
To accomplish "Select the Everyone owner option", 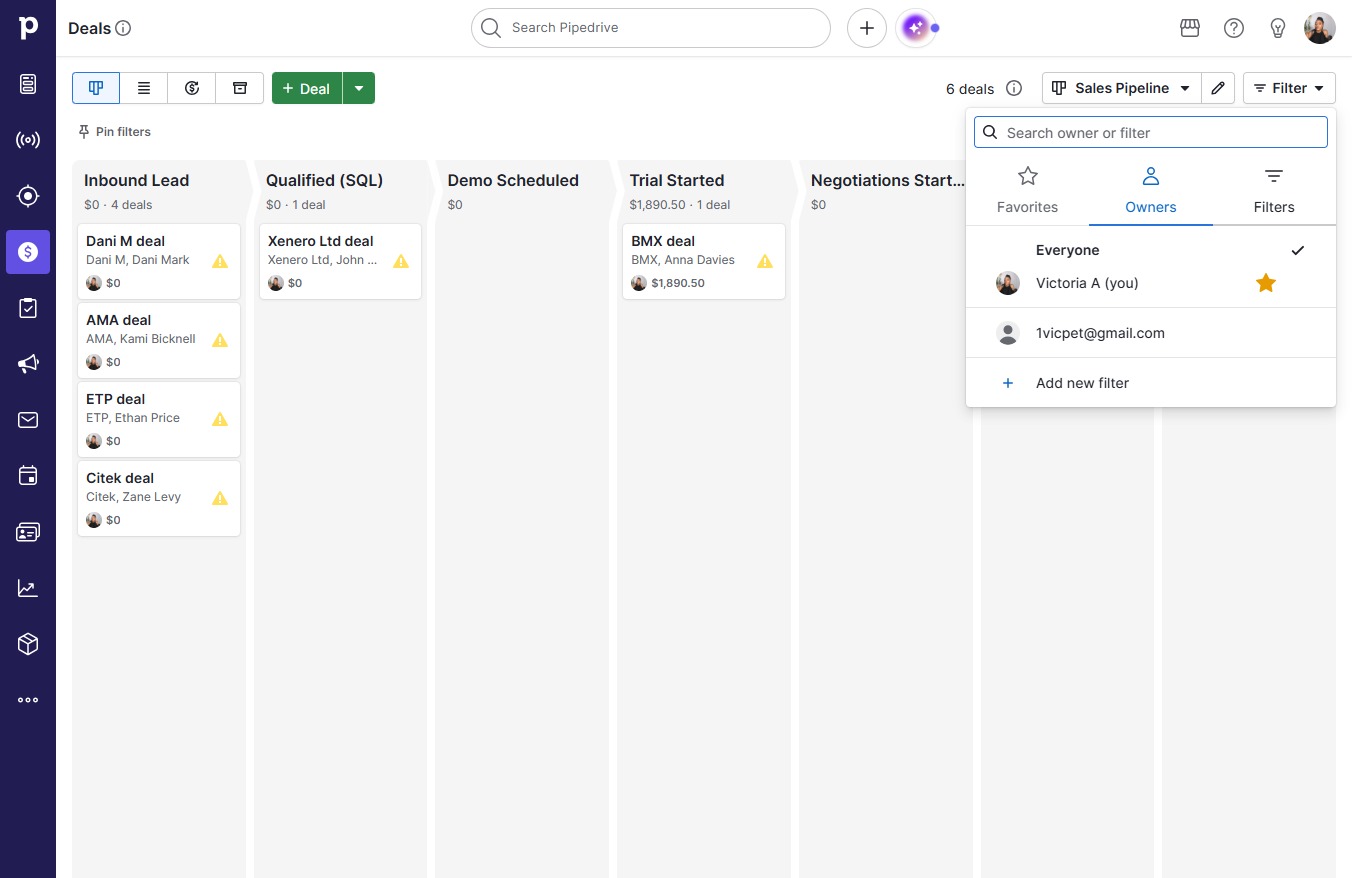I will [1151, 250].
